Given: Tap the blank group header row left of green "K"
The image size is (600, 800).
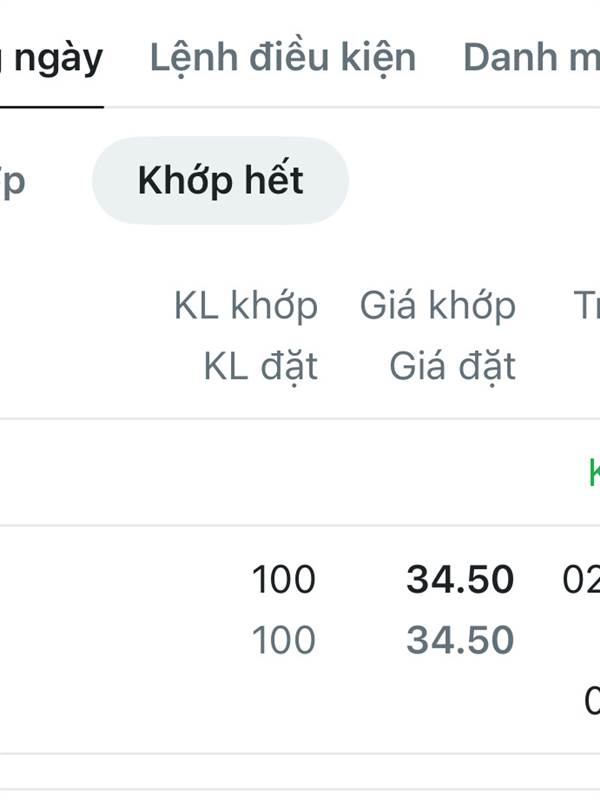Looking at the screenshot, I should click(x=250, y=472).
